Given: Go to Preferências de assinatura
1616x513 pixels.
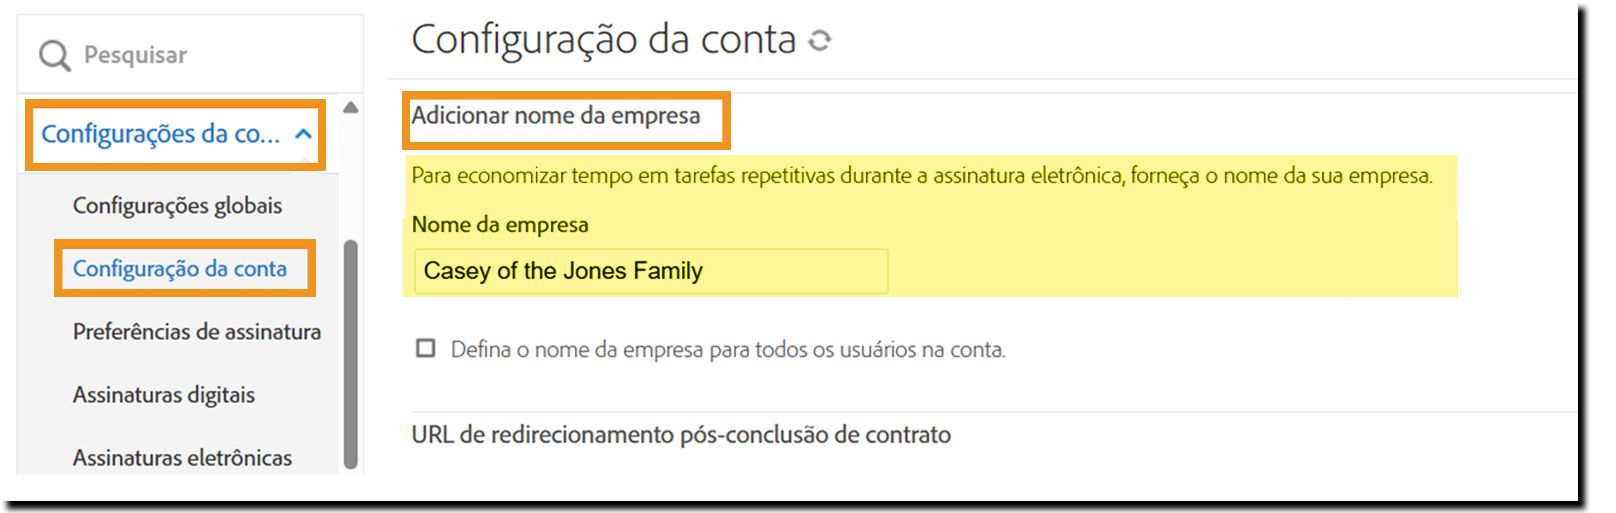Looking at the screenshot, I should (196, 332).
